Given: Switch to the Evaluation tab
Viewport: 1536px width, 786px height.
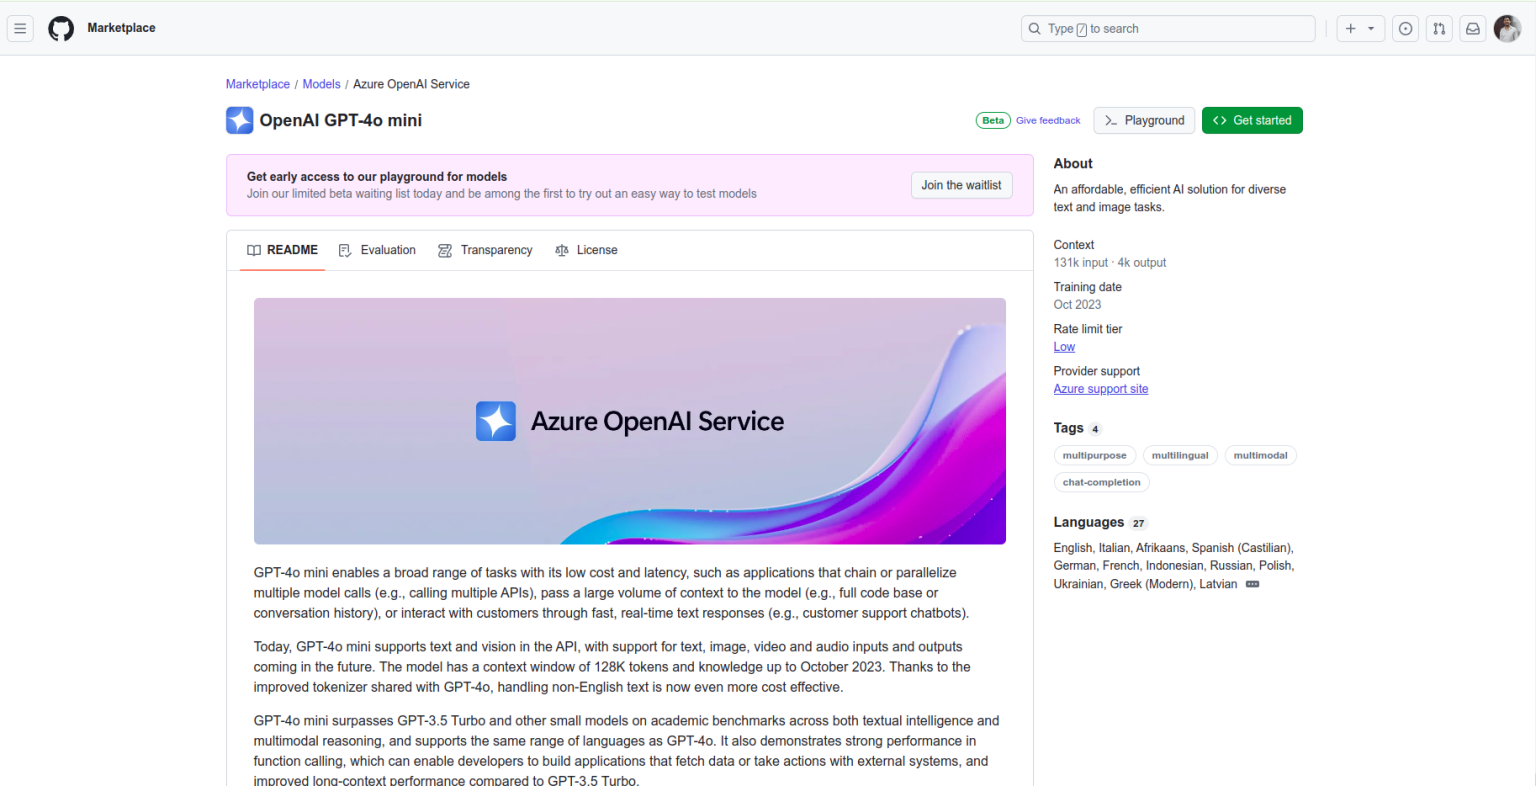Looking at the screenshot, I should coord(377,250).
